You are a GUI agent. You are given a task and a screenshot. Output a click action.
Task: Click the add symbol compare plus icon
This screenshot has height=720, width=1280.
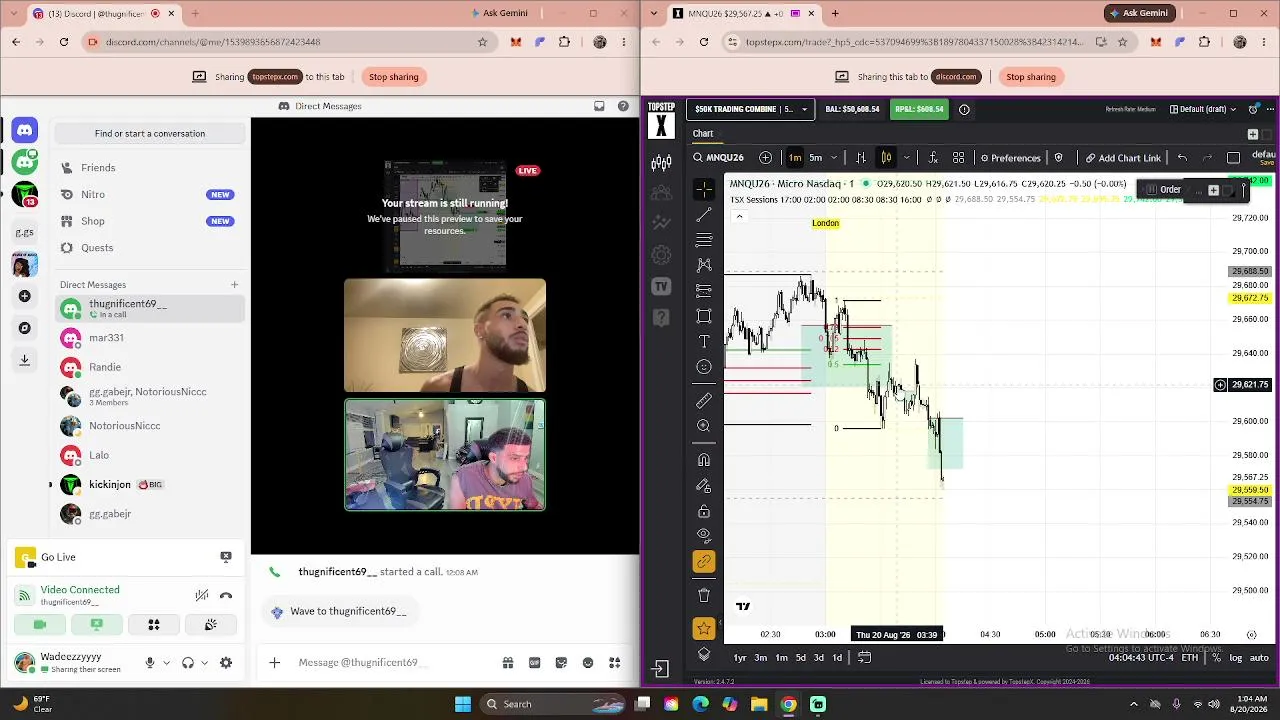[765, 158]
